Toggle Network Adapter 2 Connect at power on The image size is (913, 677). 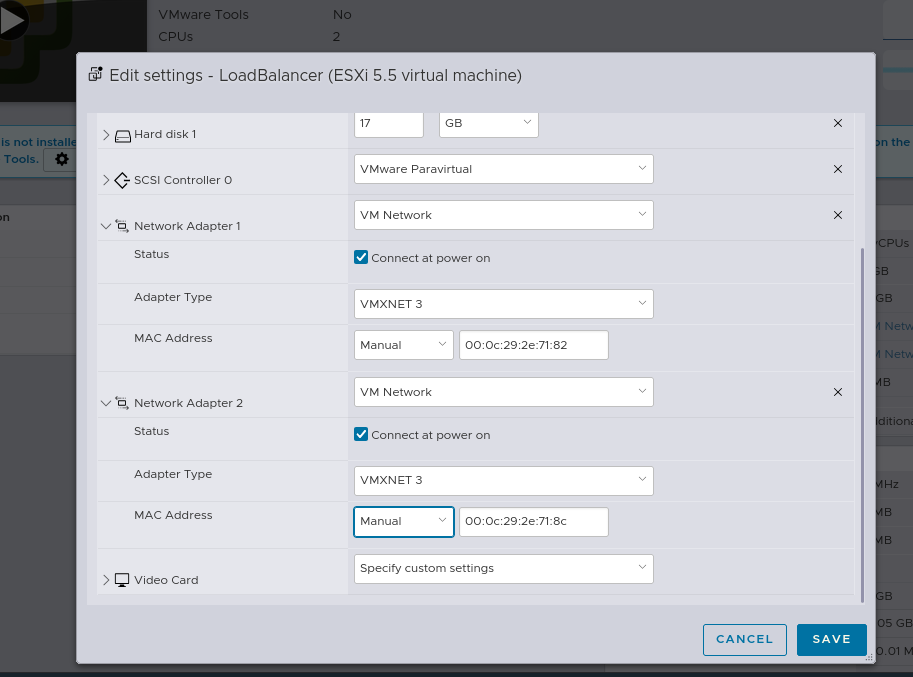[362, 435]
